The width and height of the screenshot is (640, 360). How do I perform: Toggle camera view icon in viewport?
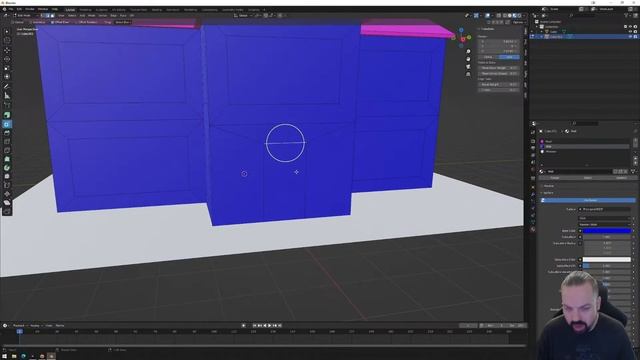pyautogui.click(x=468, y=67)
